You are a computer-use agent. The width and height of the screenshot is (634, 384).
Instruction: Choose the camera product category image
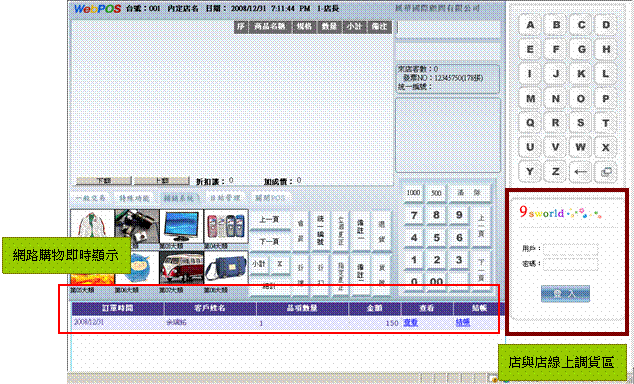pyautogui.click(x=137, y=226)
